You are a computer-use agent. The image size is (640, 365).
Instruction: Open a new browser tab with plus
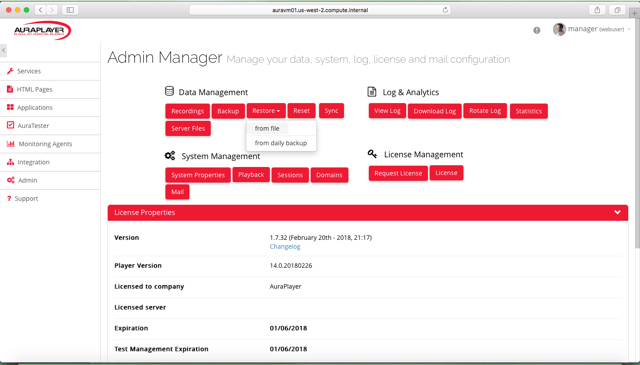[x=634, y=13]
